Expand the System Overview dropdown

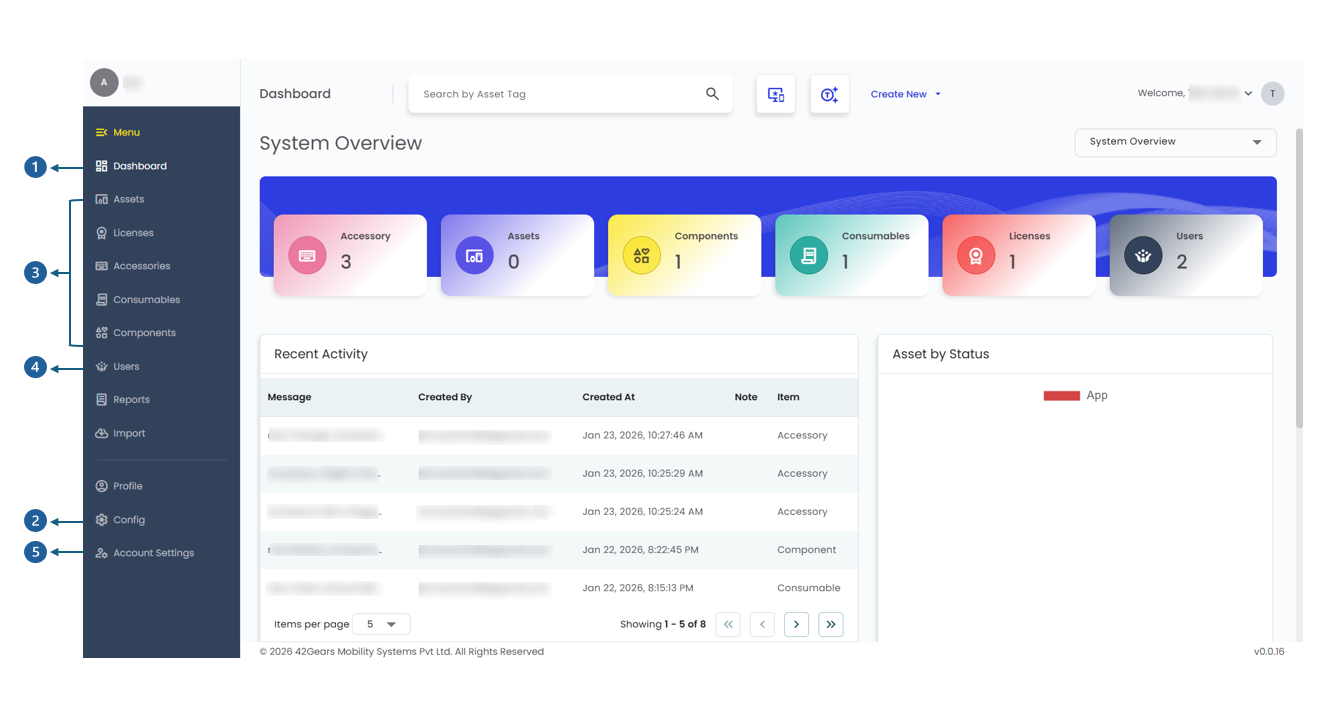(x=1175, y=142)
